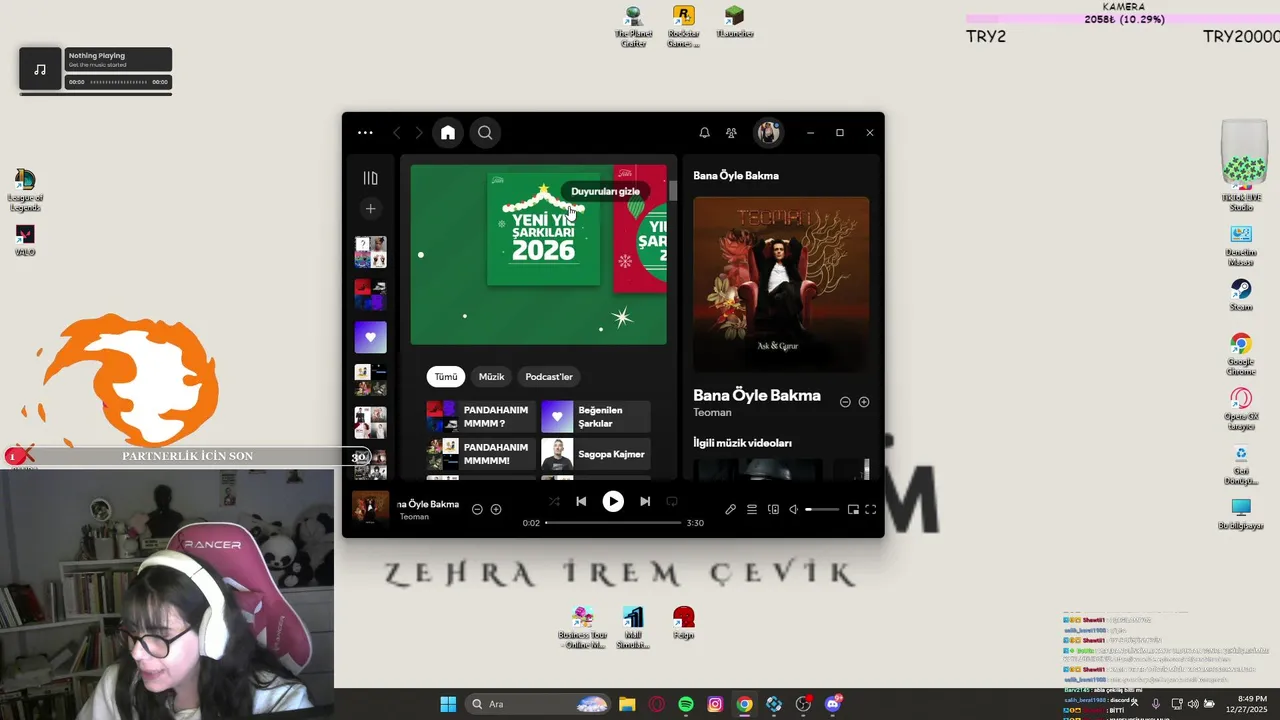The width and height of the screenshot is (1280, 720).
Task: Select the Tümü filter chip
Action: 445,377
